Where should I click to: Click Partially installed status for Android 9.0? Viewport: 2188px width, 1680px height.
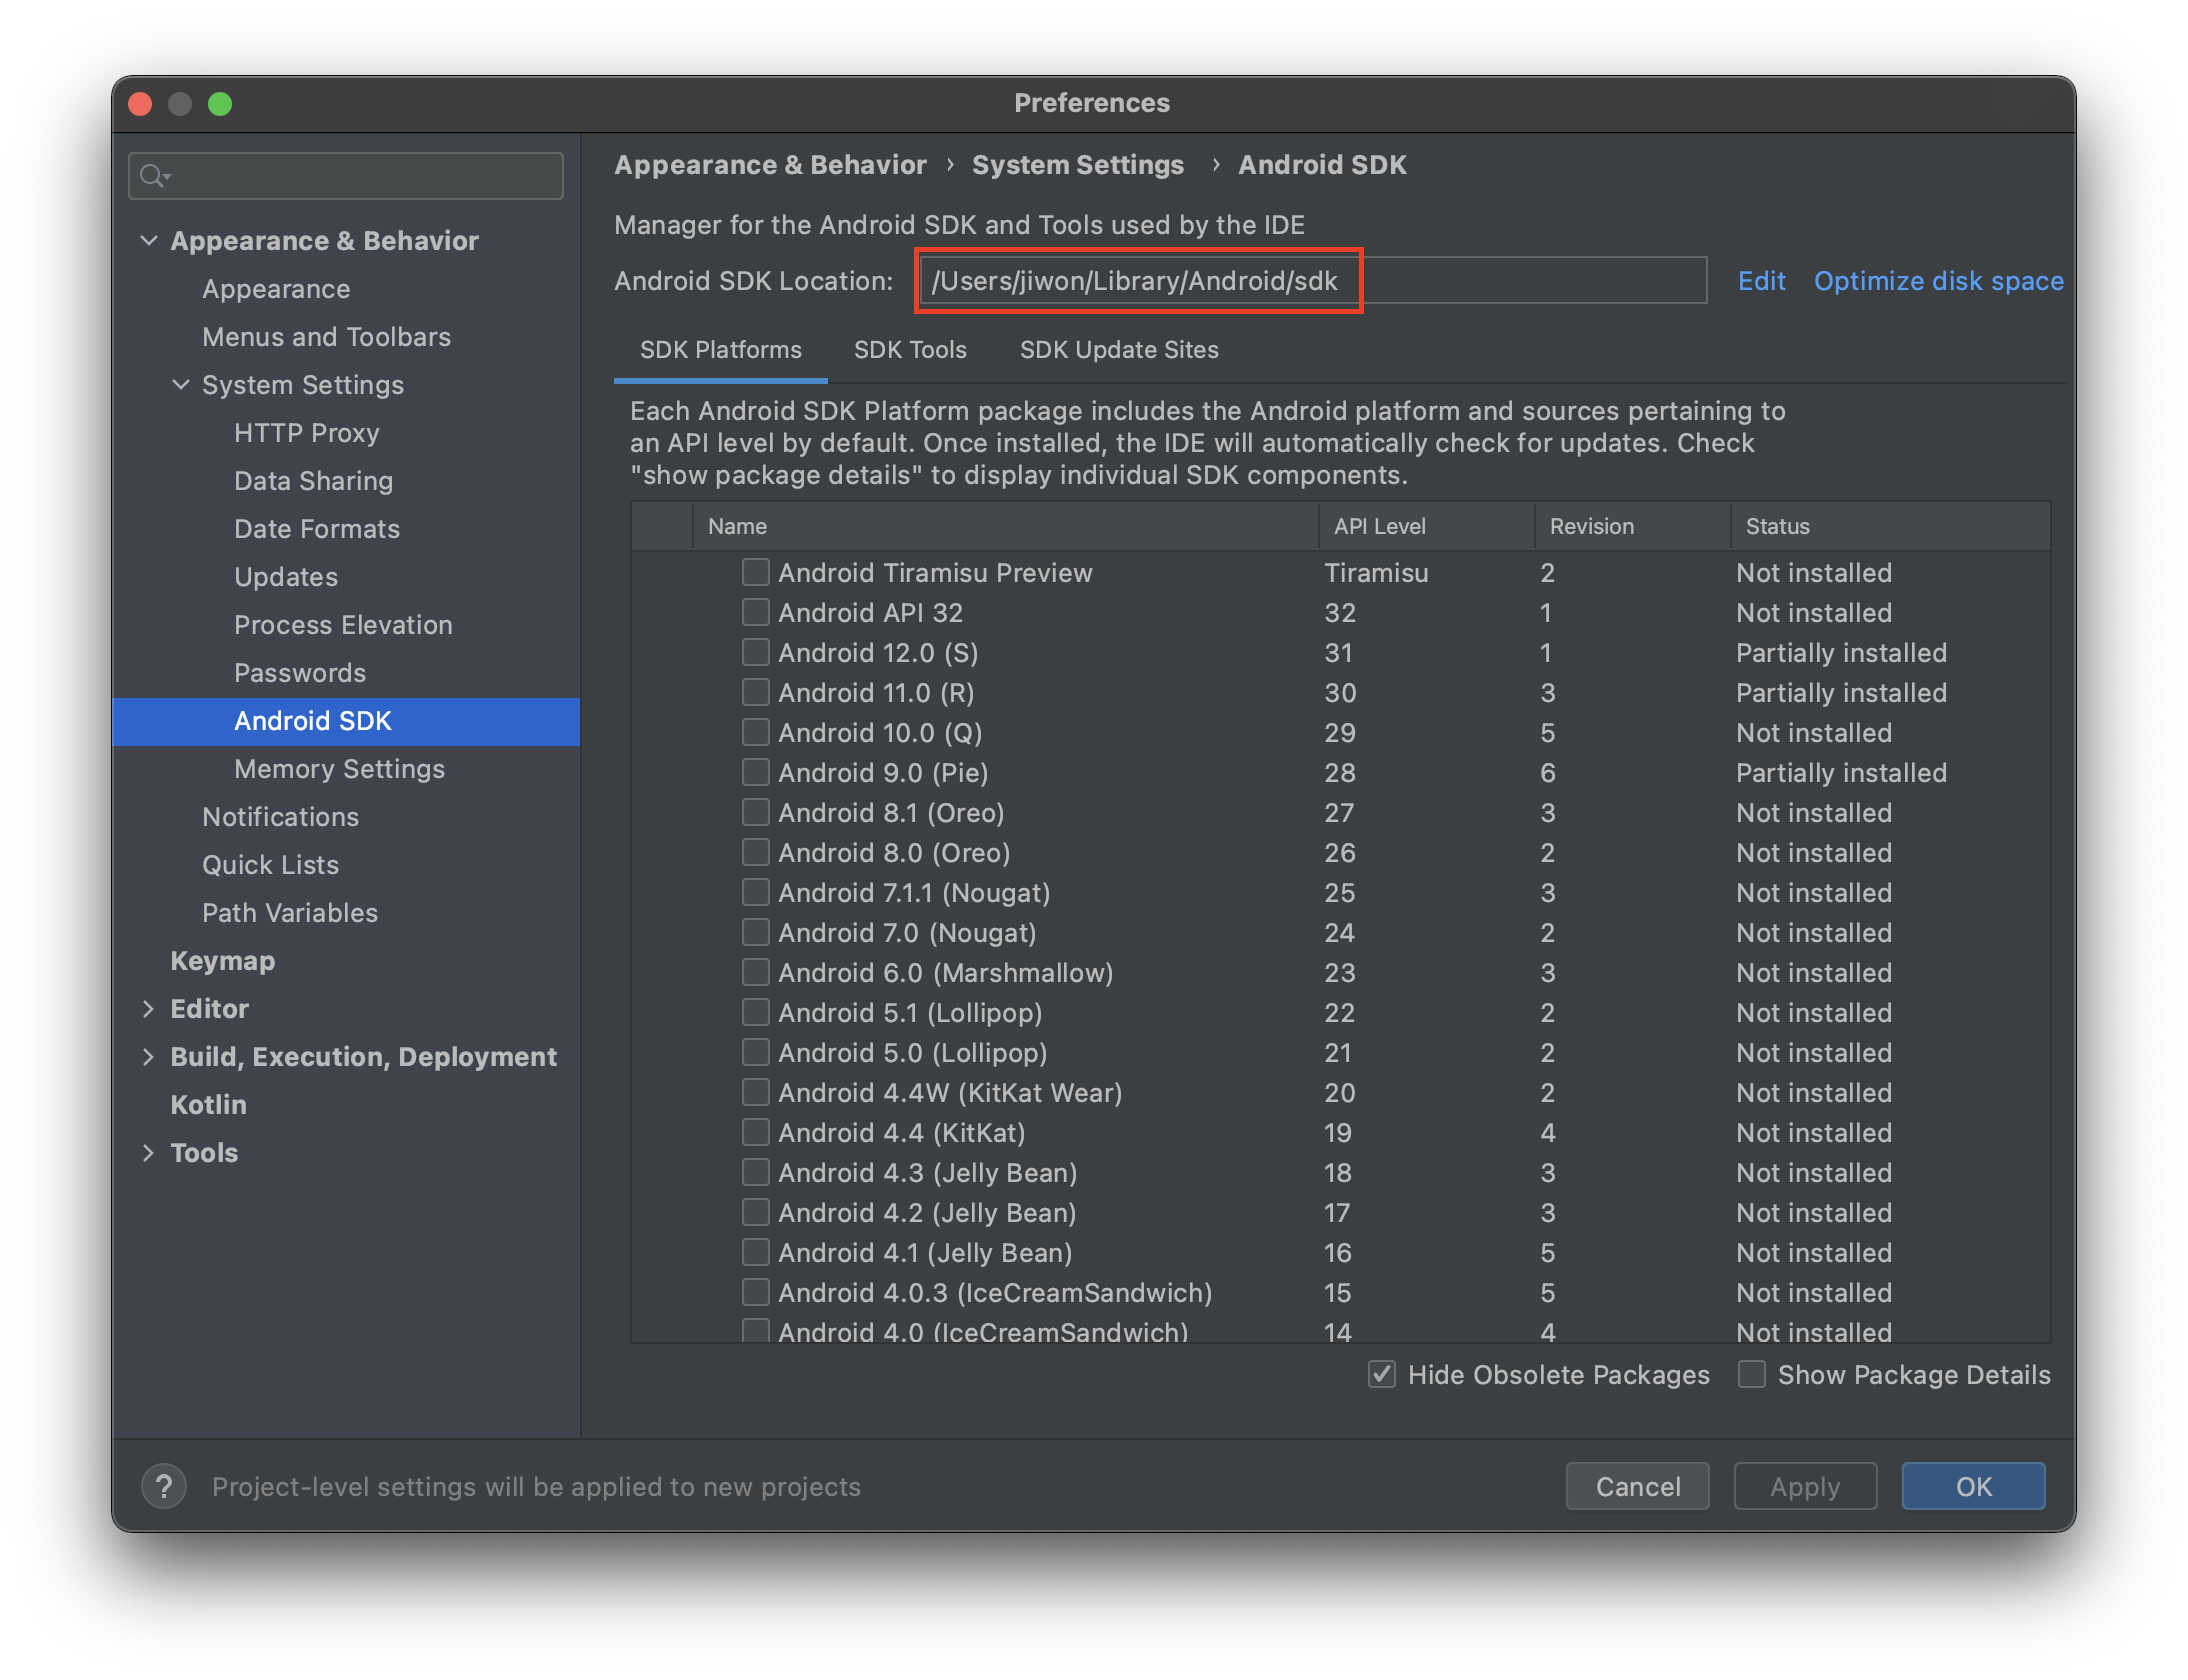(x=1841, y=772)
